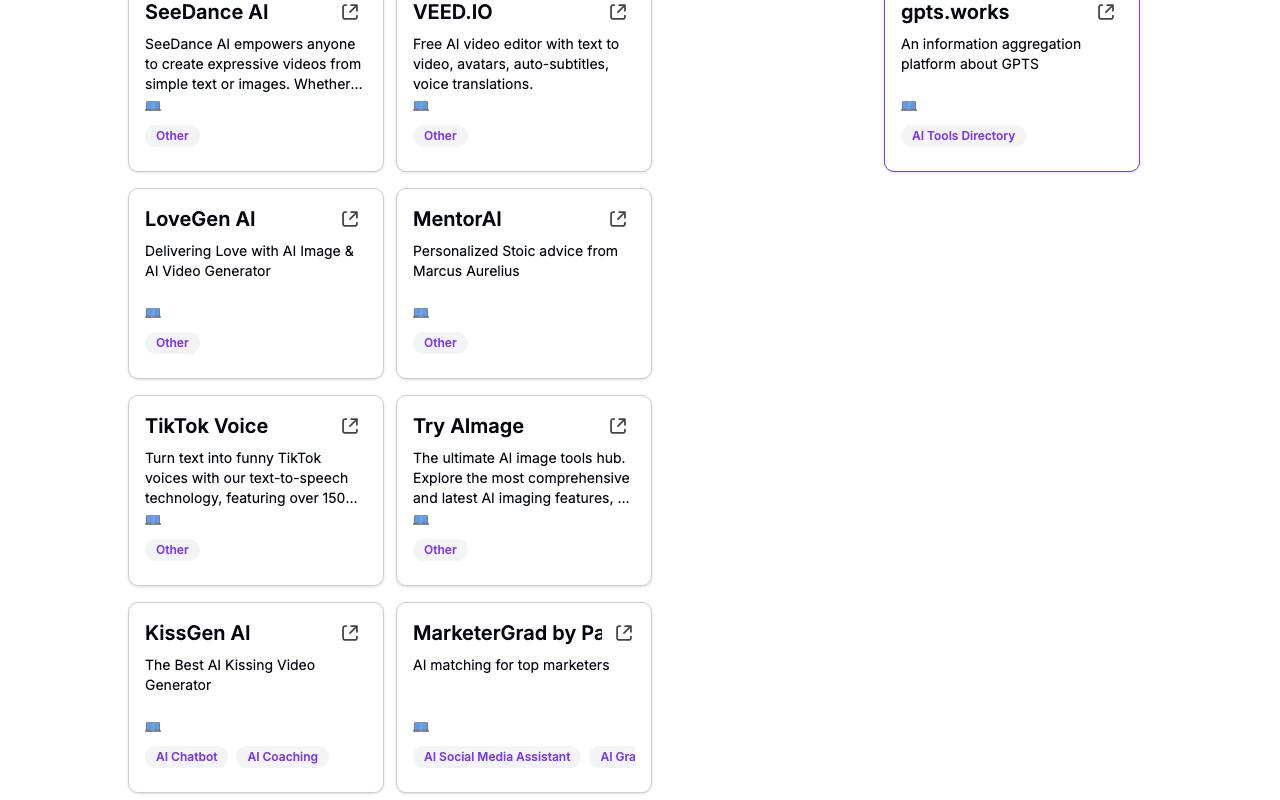
Task: Click laptop icon on LoveGen AI card
Action: 153,313
